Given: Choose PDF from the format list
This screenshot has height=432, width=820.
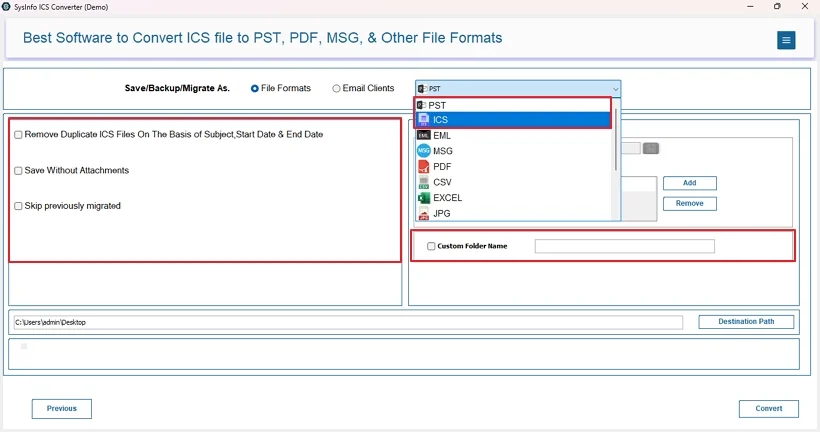Looking at the screenshot, I should point(514,166).
